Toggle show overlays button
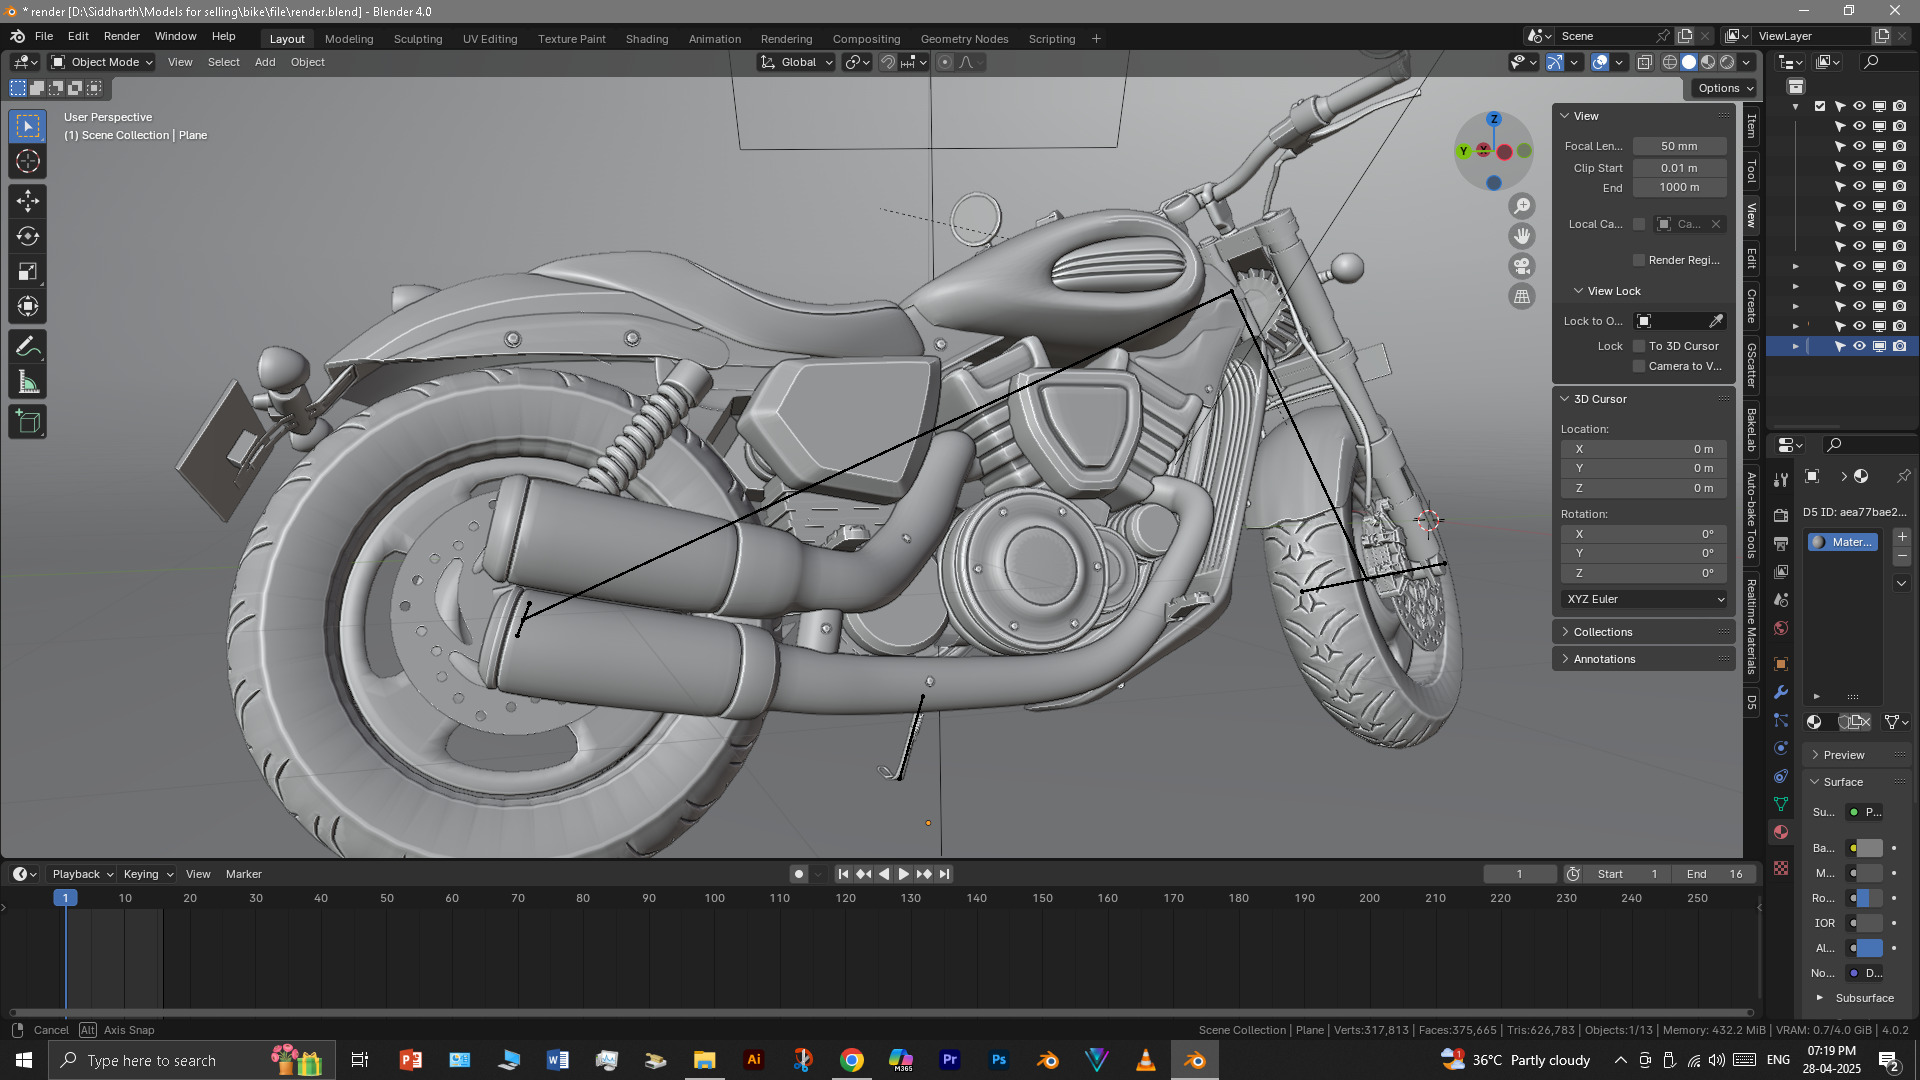 1600,62
